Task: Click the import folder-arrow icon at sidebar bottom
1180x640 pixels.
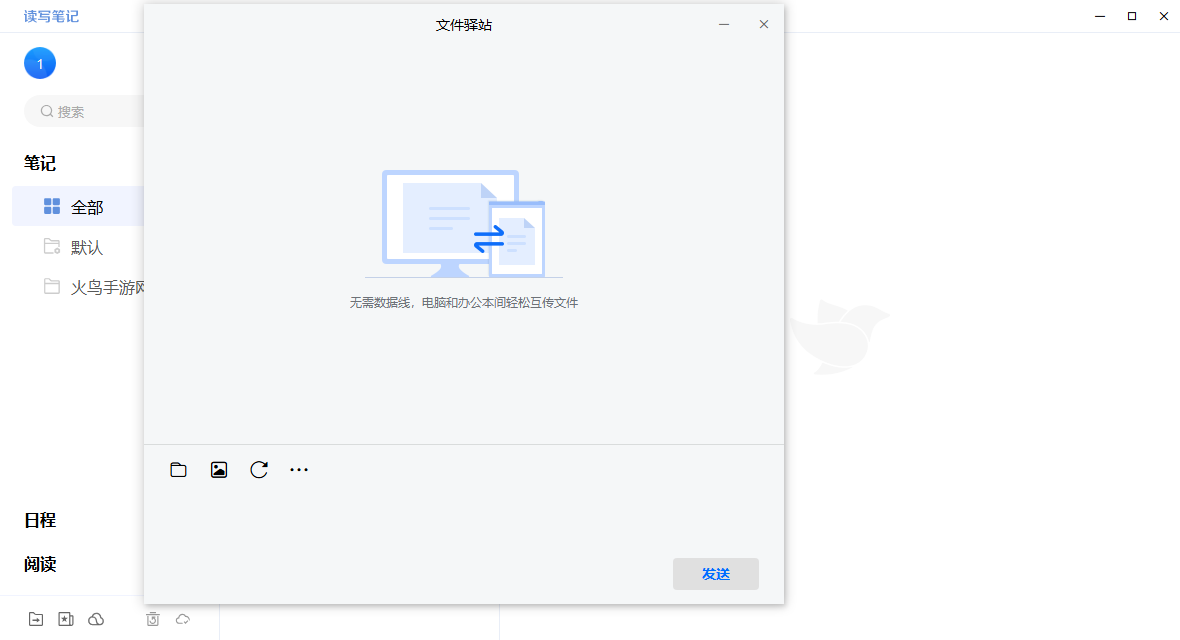Action: [36, 619]
